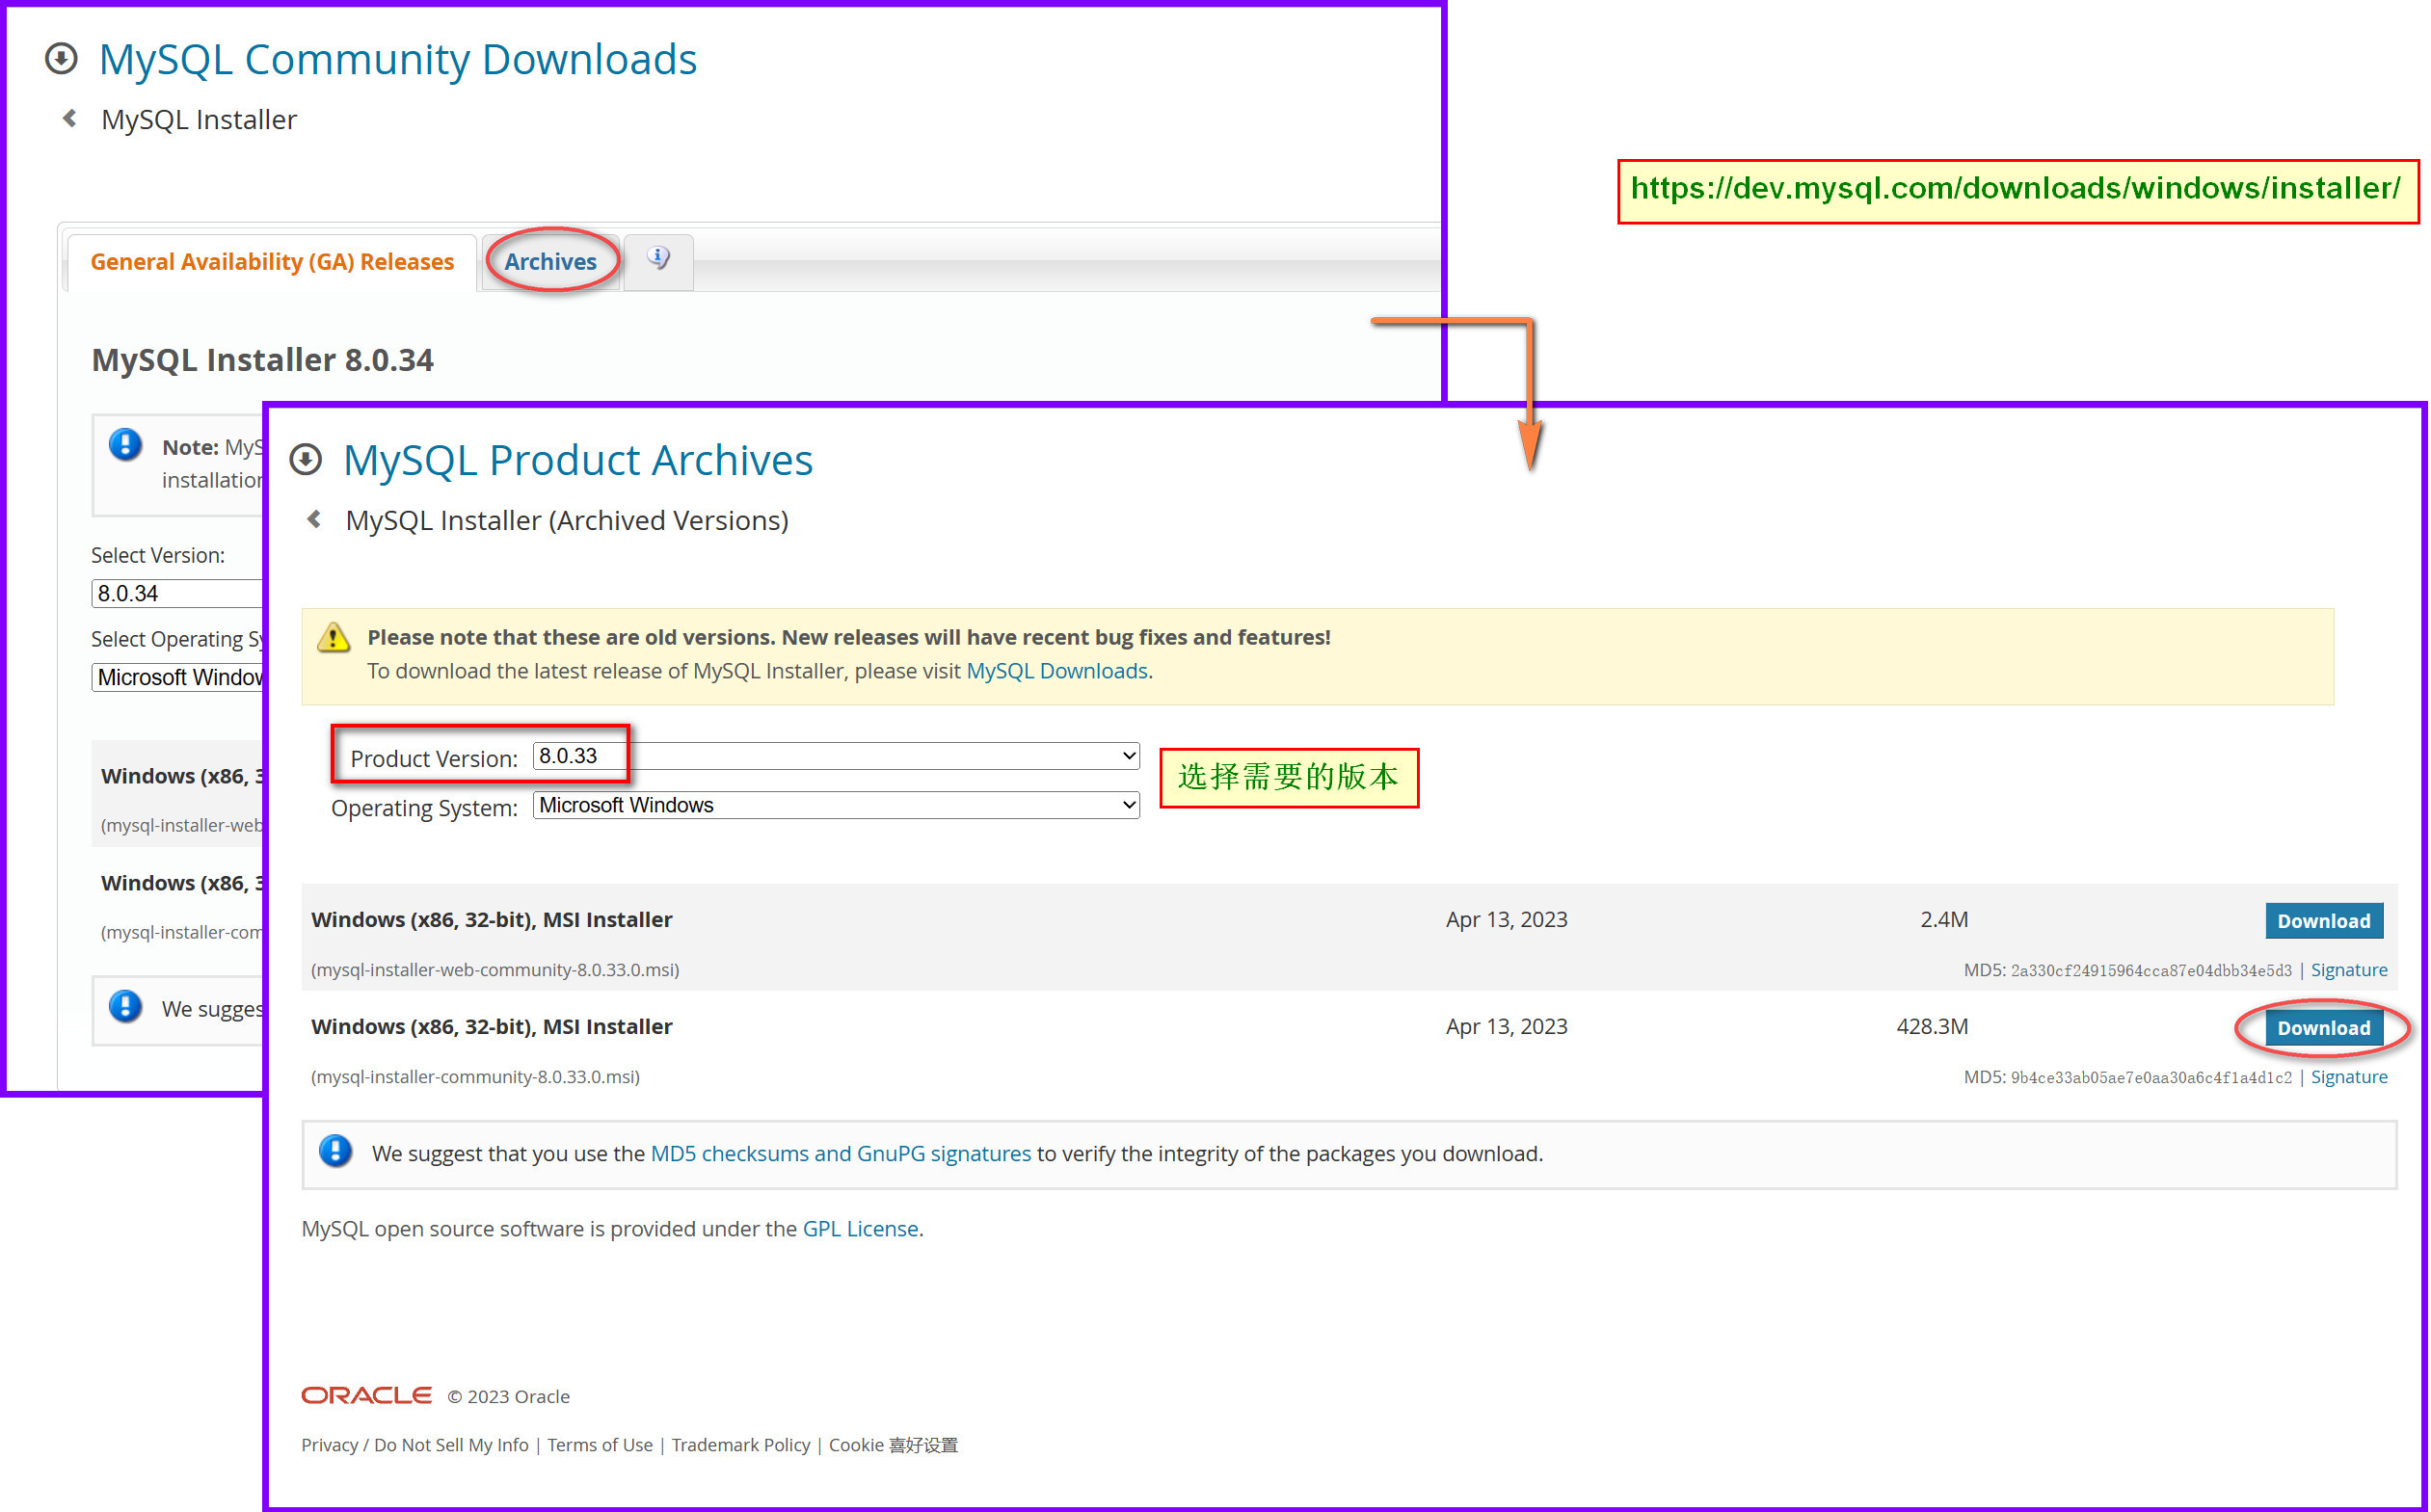The width and height of the screenshot is (2431, 1512).
Task: Open the Select Version 8.0.34 dropdown
Action: pos(176,593)
